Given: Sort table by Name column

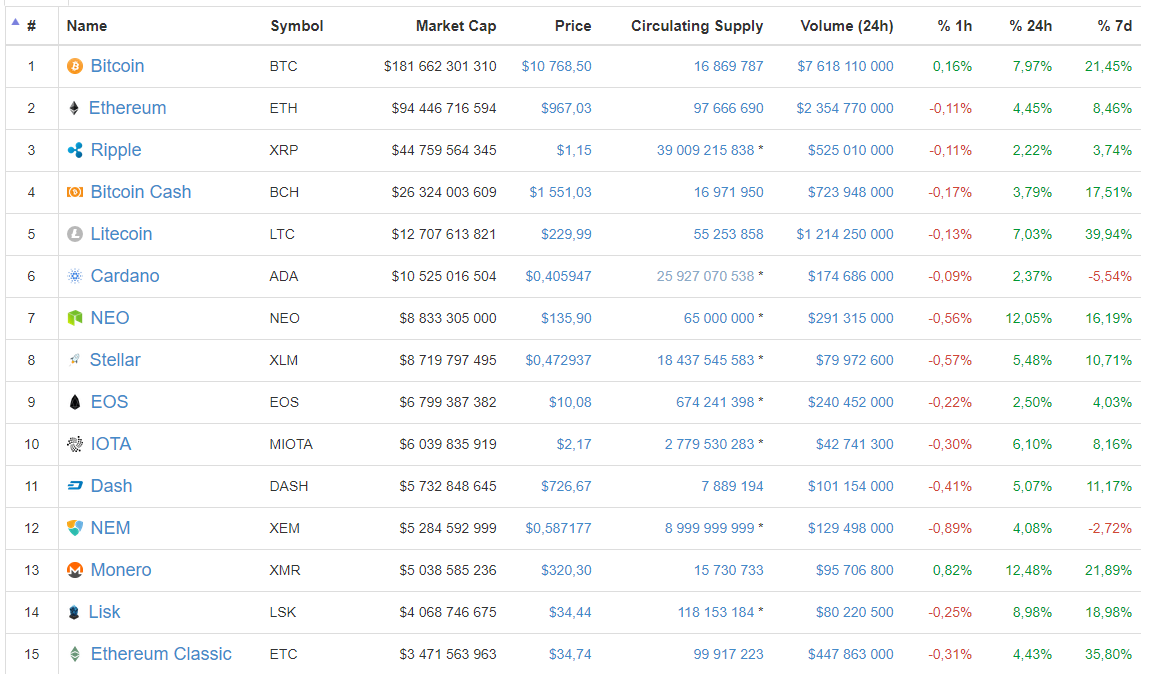Looking at the screenshot, I should (x=86, y=26).
